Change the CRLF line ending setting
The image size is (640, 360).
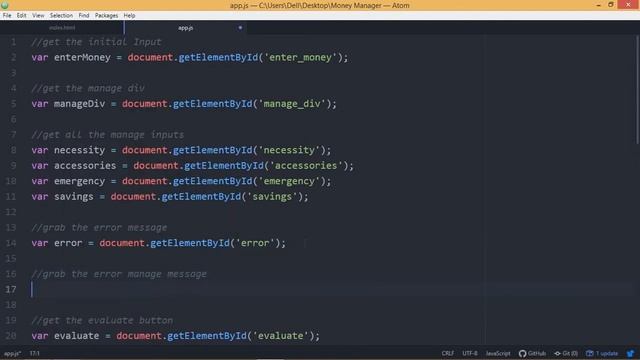click(x=447, y=353)
